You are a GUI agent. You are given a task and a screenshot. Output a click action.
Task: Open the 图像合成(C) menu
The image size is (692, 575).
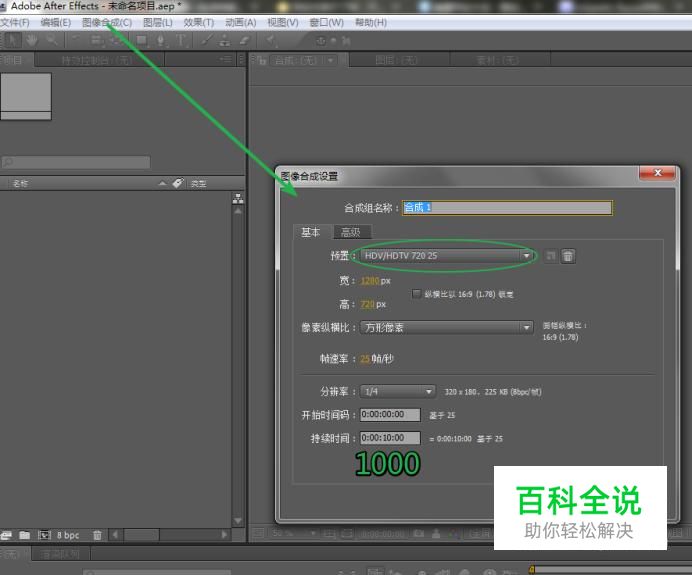click(x=106, y=22)
